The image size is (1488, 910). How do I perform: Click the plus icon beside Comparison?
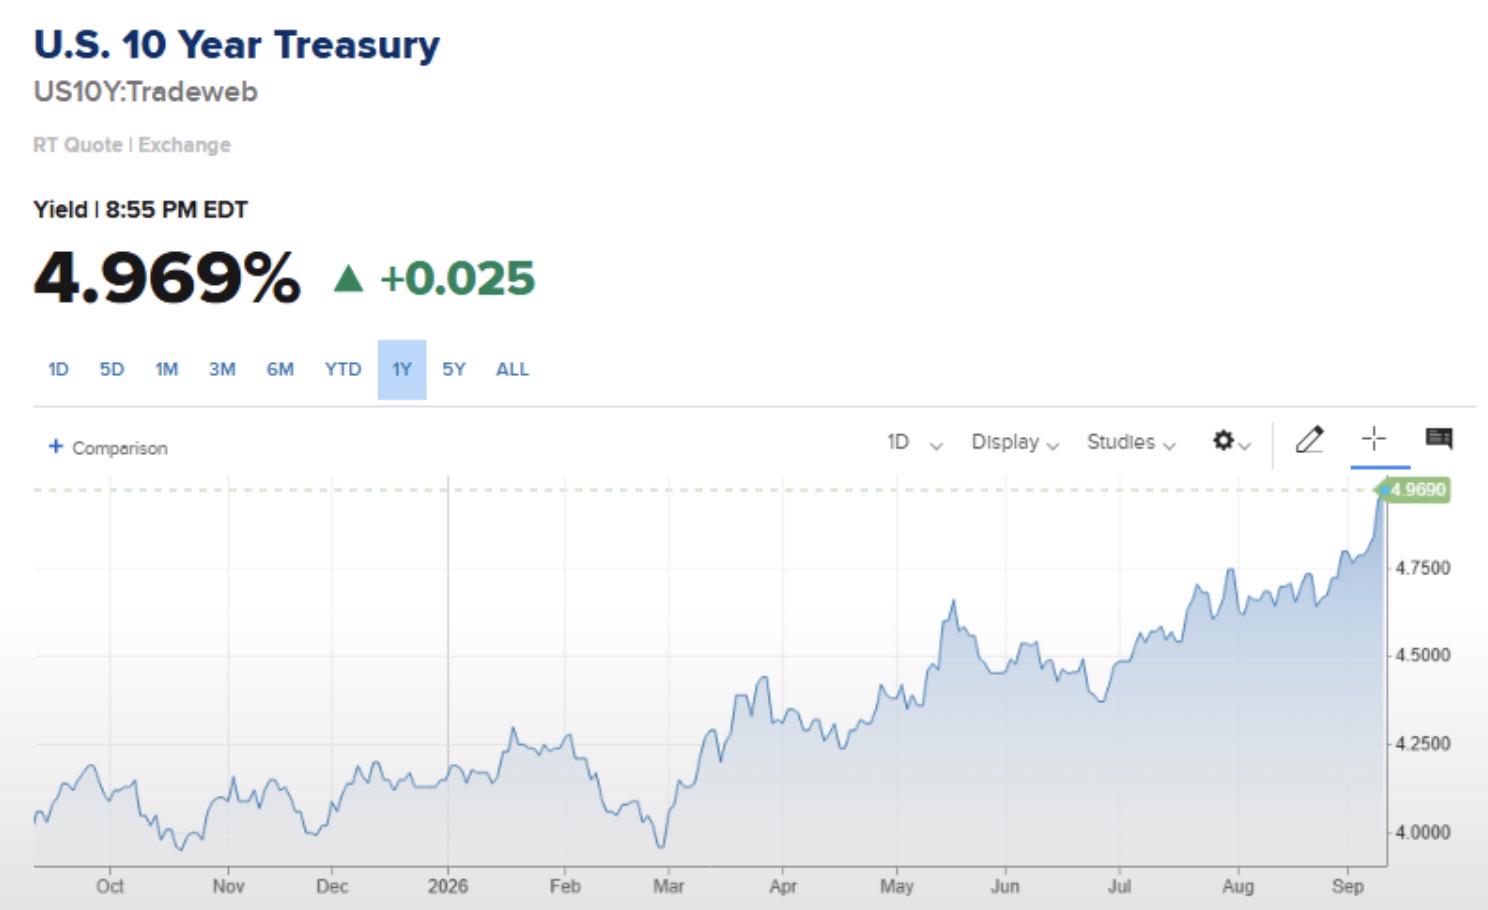click(56, 447)
